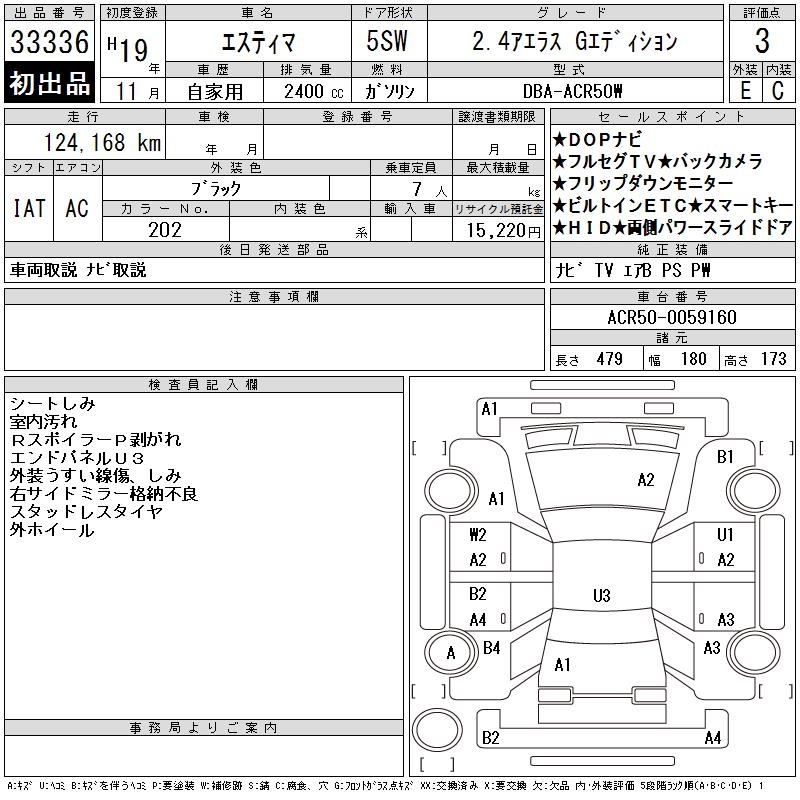Select the シートしみ inspector note
Screen dimensions: 800x800
53,403
